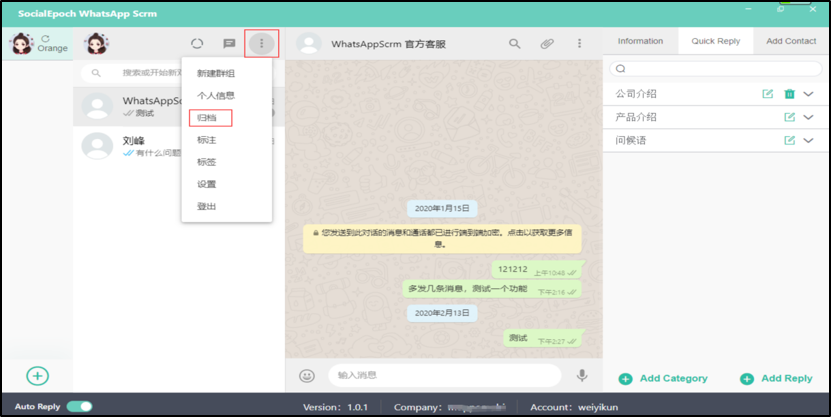Switch to the Add Contact tab
The height and width of the screenshot is (417, 831).
[791, 41]
